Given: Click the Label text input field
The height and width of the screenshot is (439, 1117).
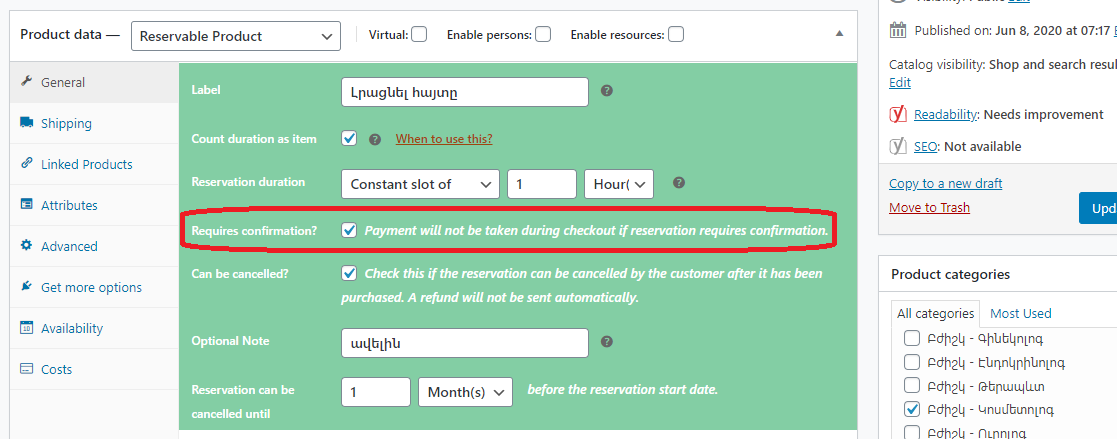Looking at the screenshot, I should tap(464, 92).
